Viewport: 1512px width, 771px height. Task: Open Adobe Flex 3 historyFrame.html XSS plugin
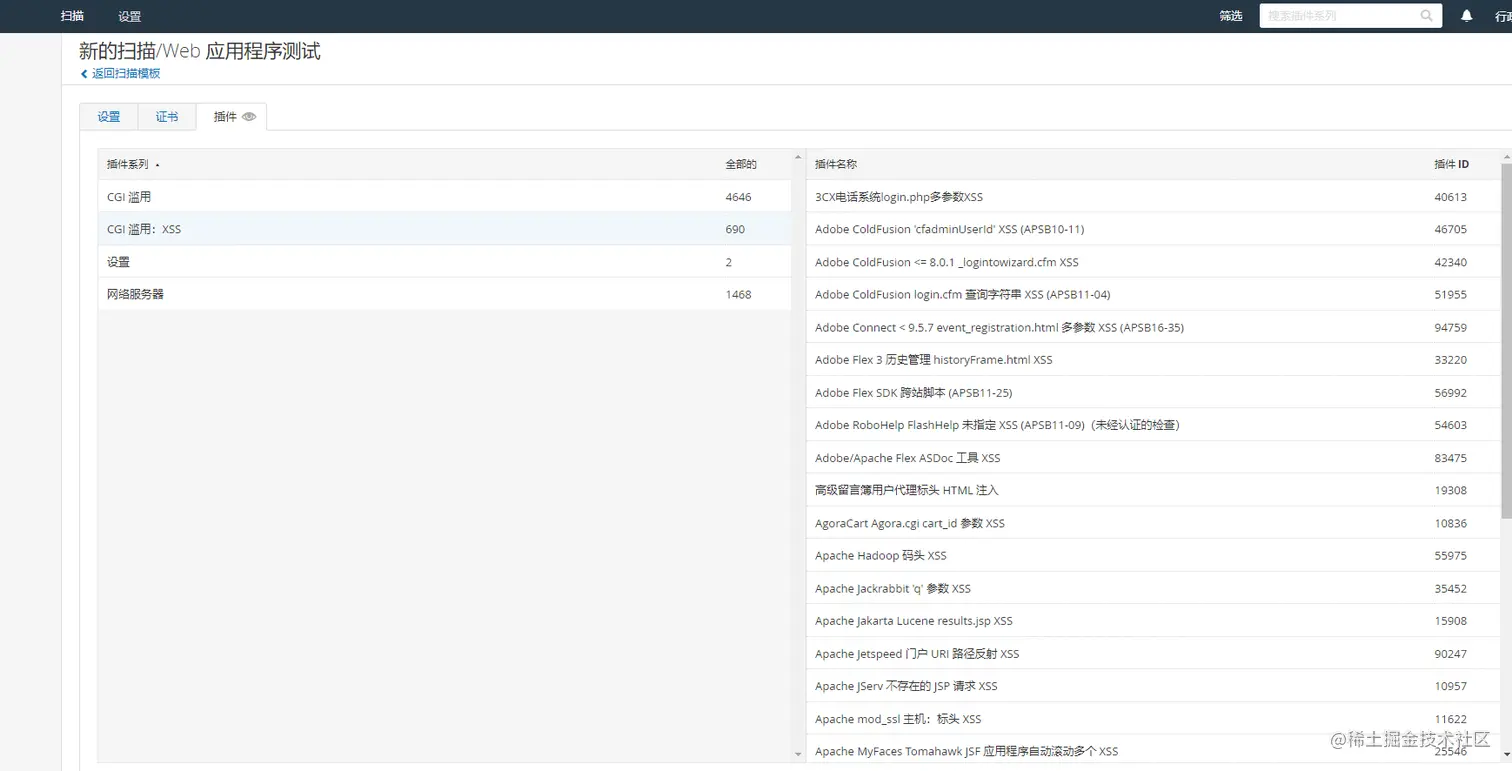[933, 360]
